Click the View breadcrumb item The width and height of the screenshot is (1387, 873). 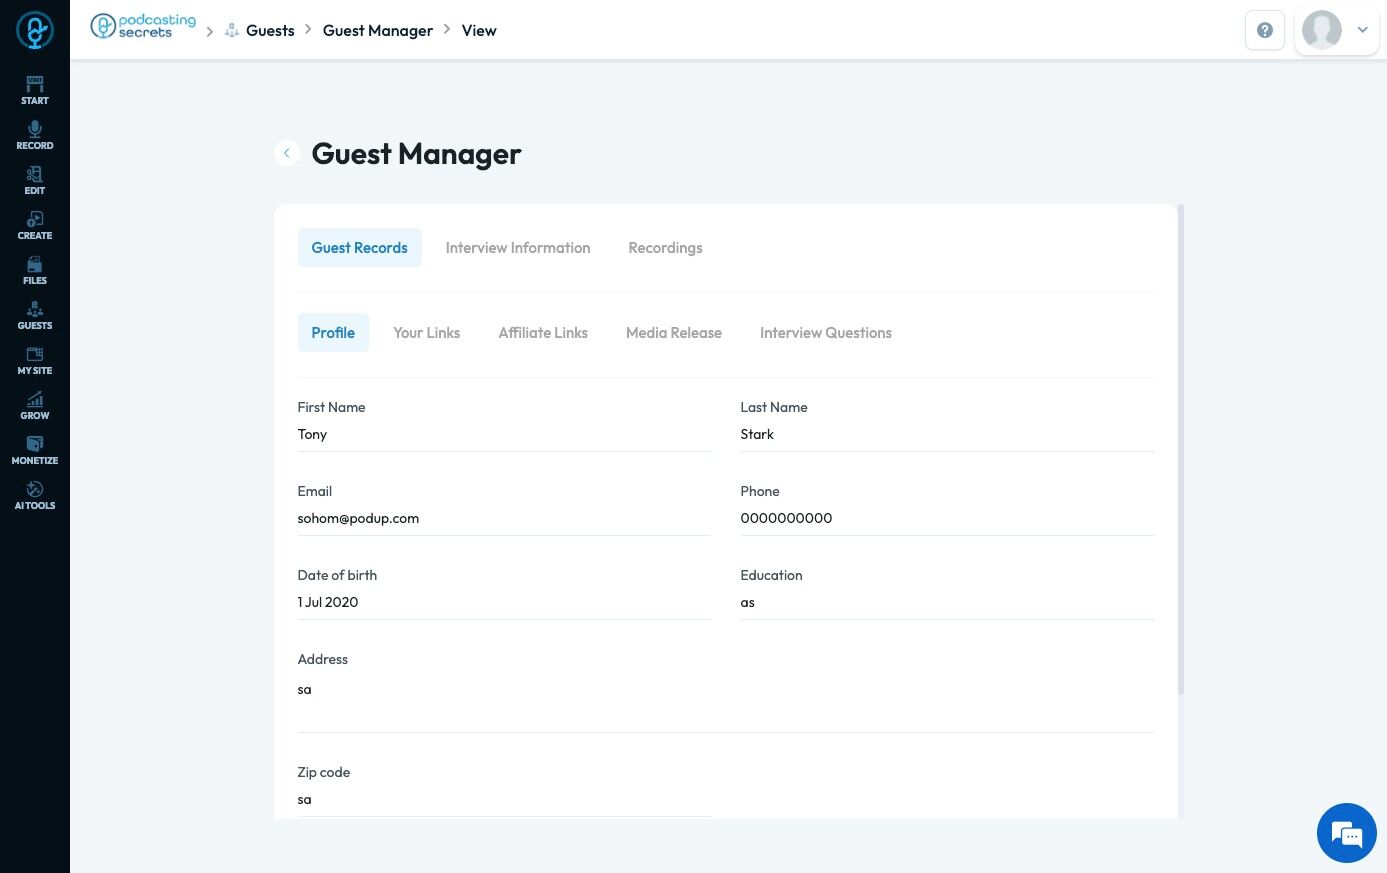point(479,31)
